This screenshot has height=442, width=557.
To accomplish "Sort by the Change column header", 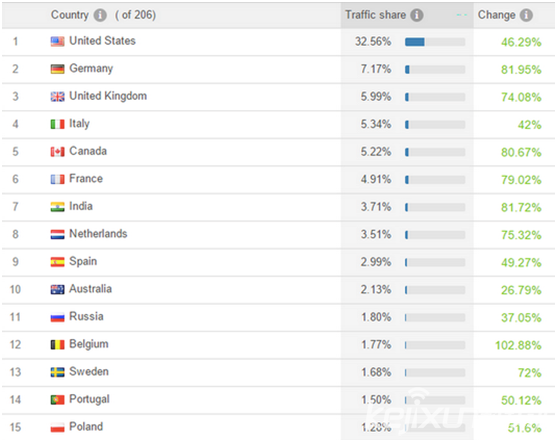I will pyautogui.click(x=497, y=15).
